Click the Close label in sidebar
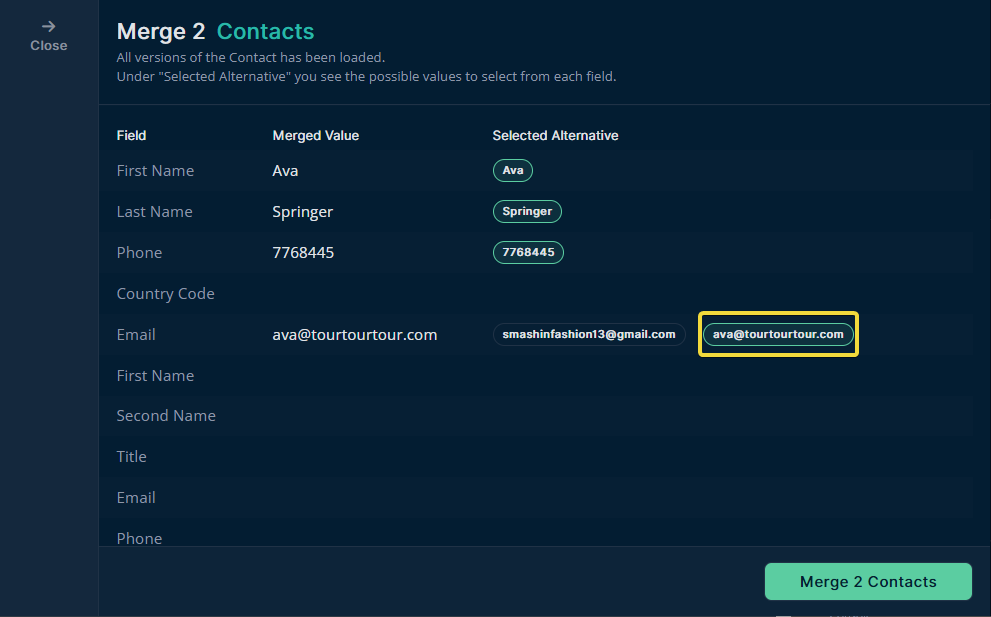This screenshot has height=617, width=991. [x=49, y=46]
